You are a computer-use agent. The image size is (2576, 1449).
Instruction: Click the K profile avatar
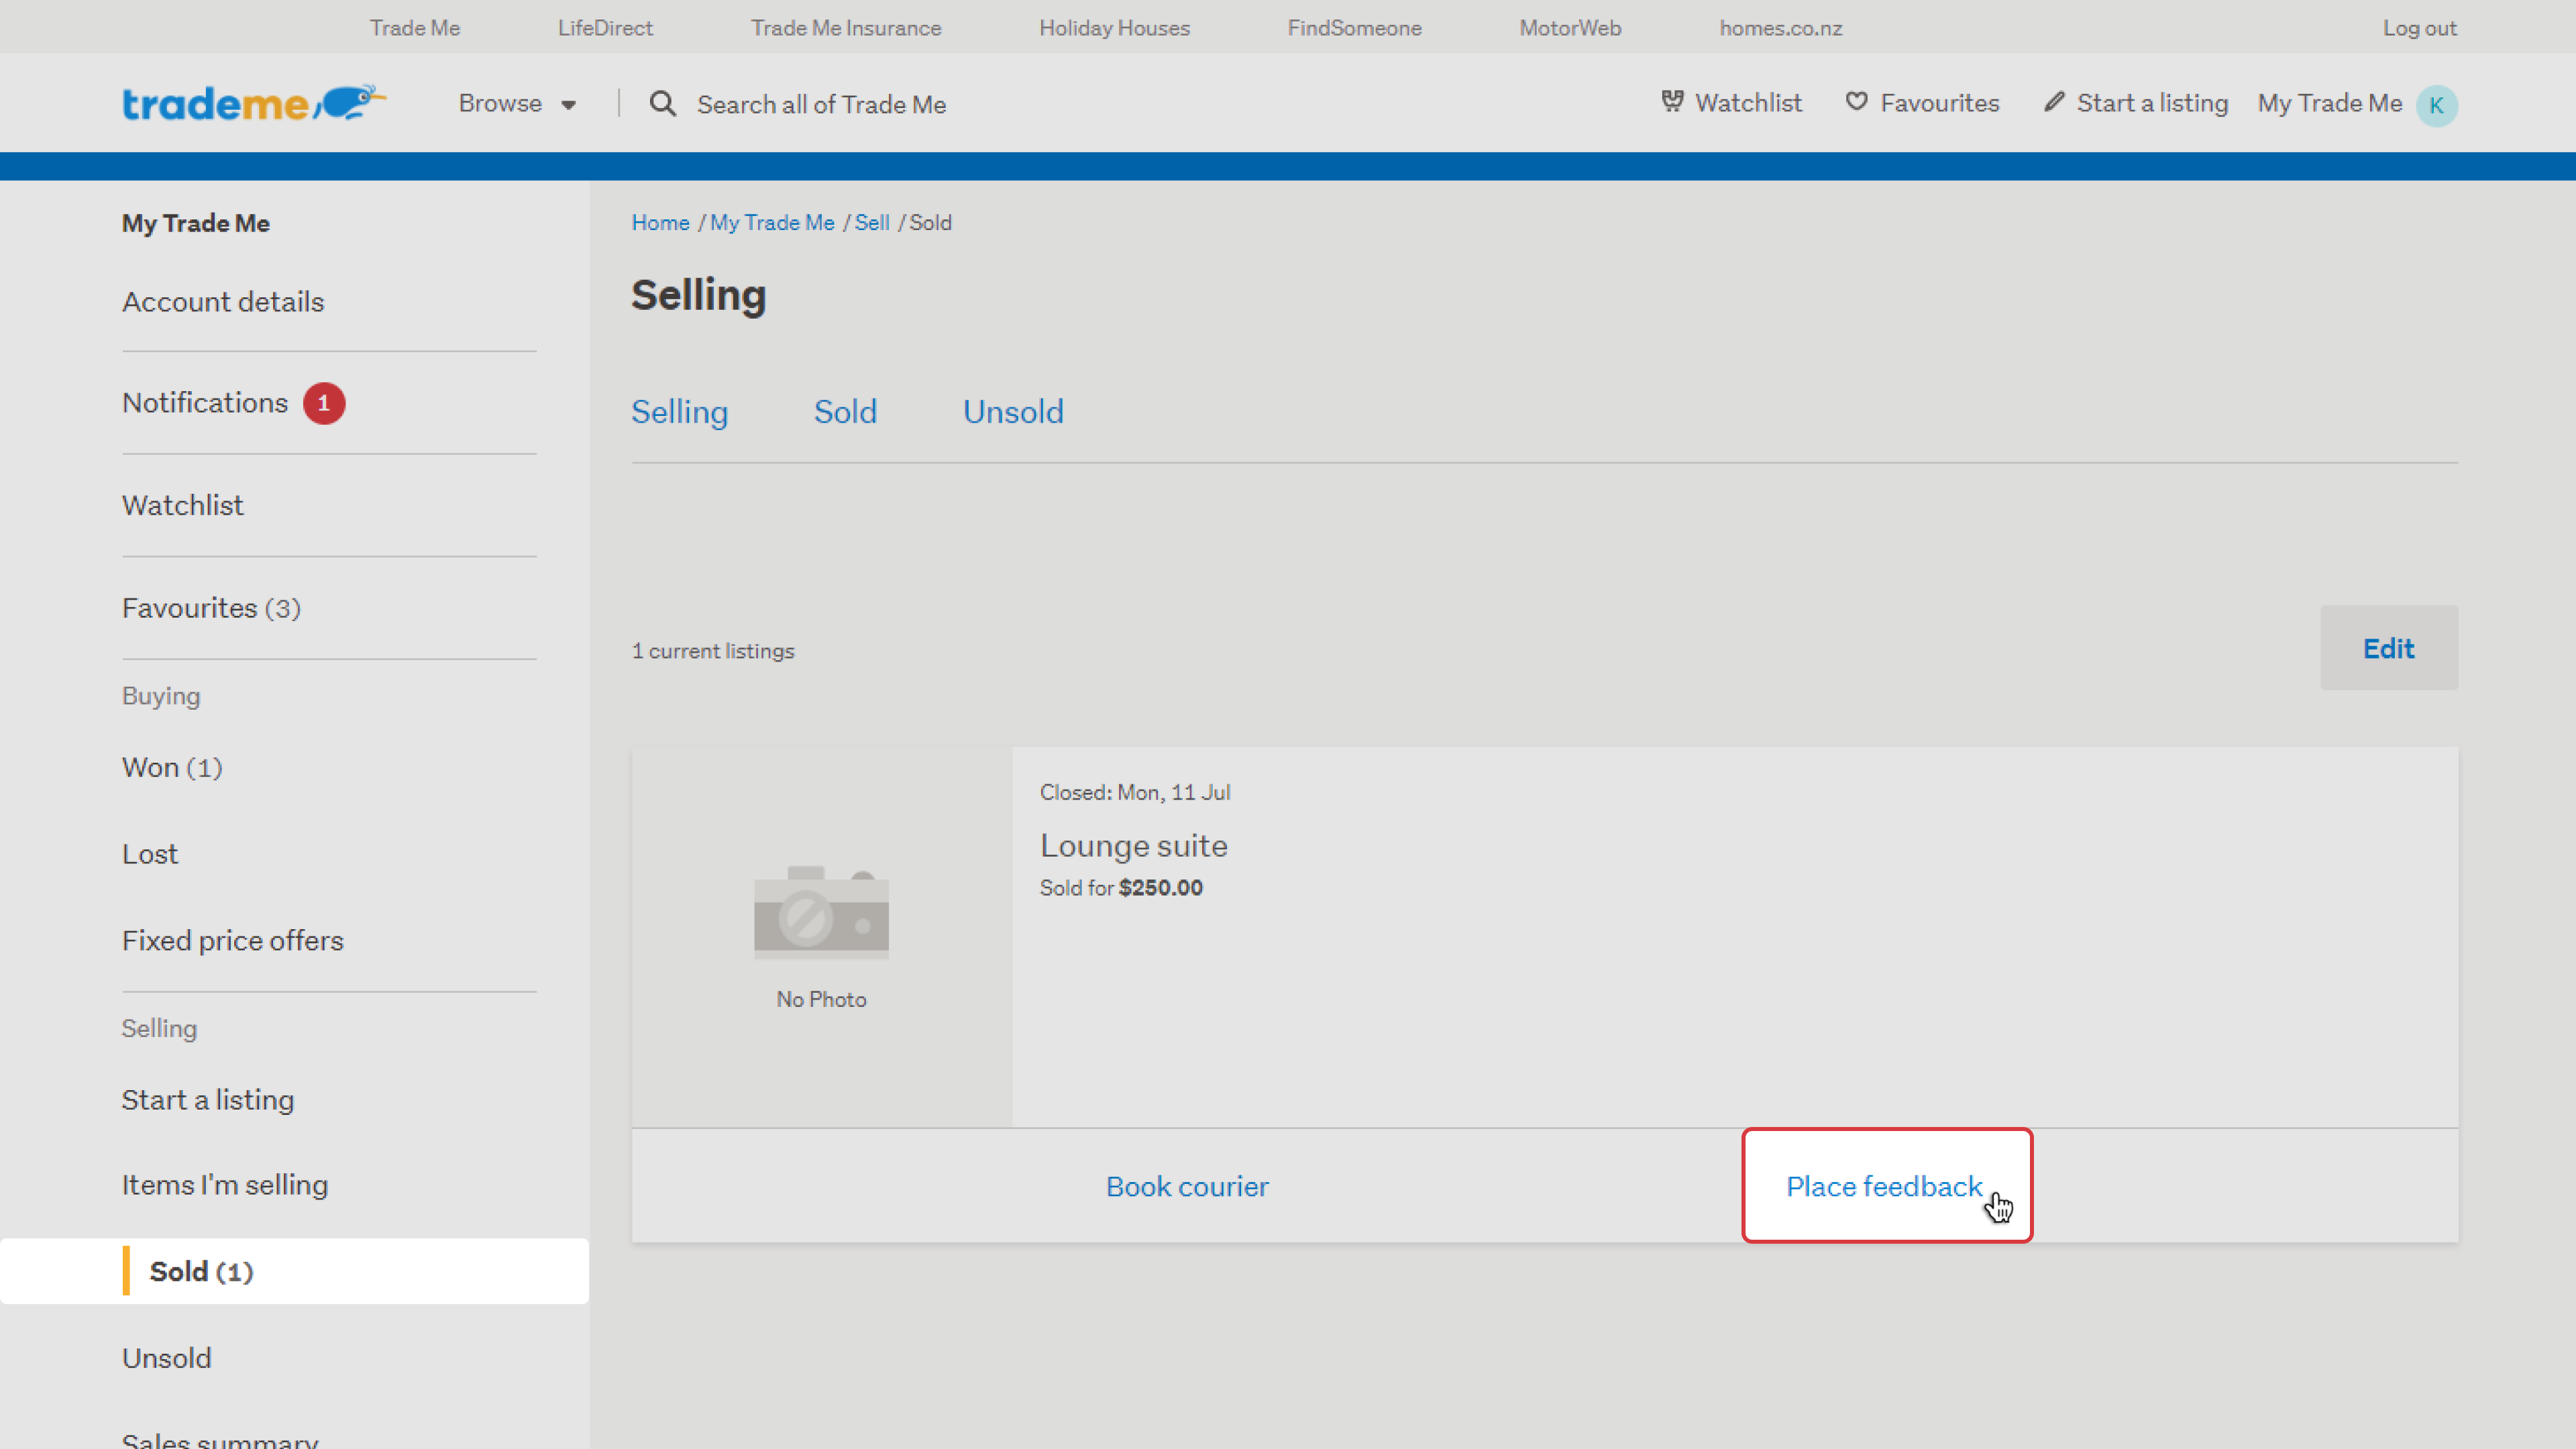[2436, 105]
